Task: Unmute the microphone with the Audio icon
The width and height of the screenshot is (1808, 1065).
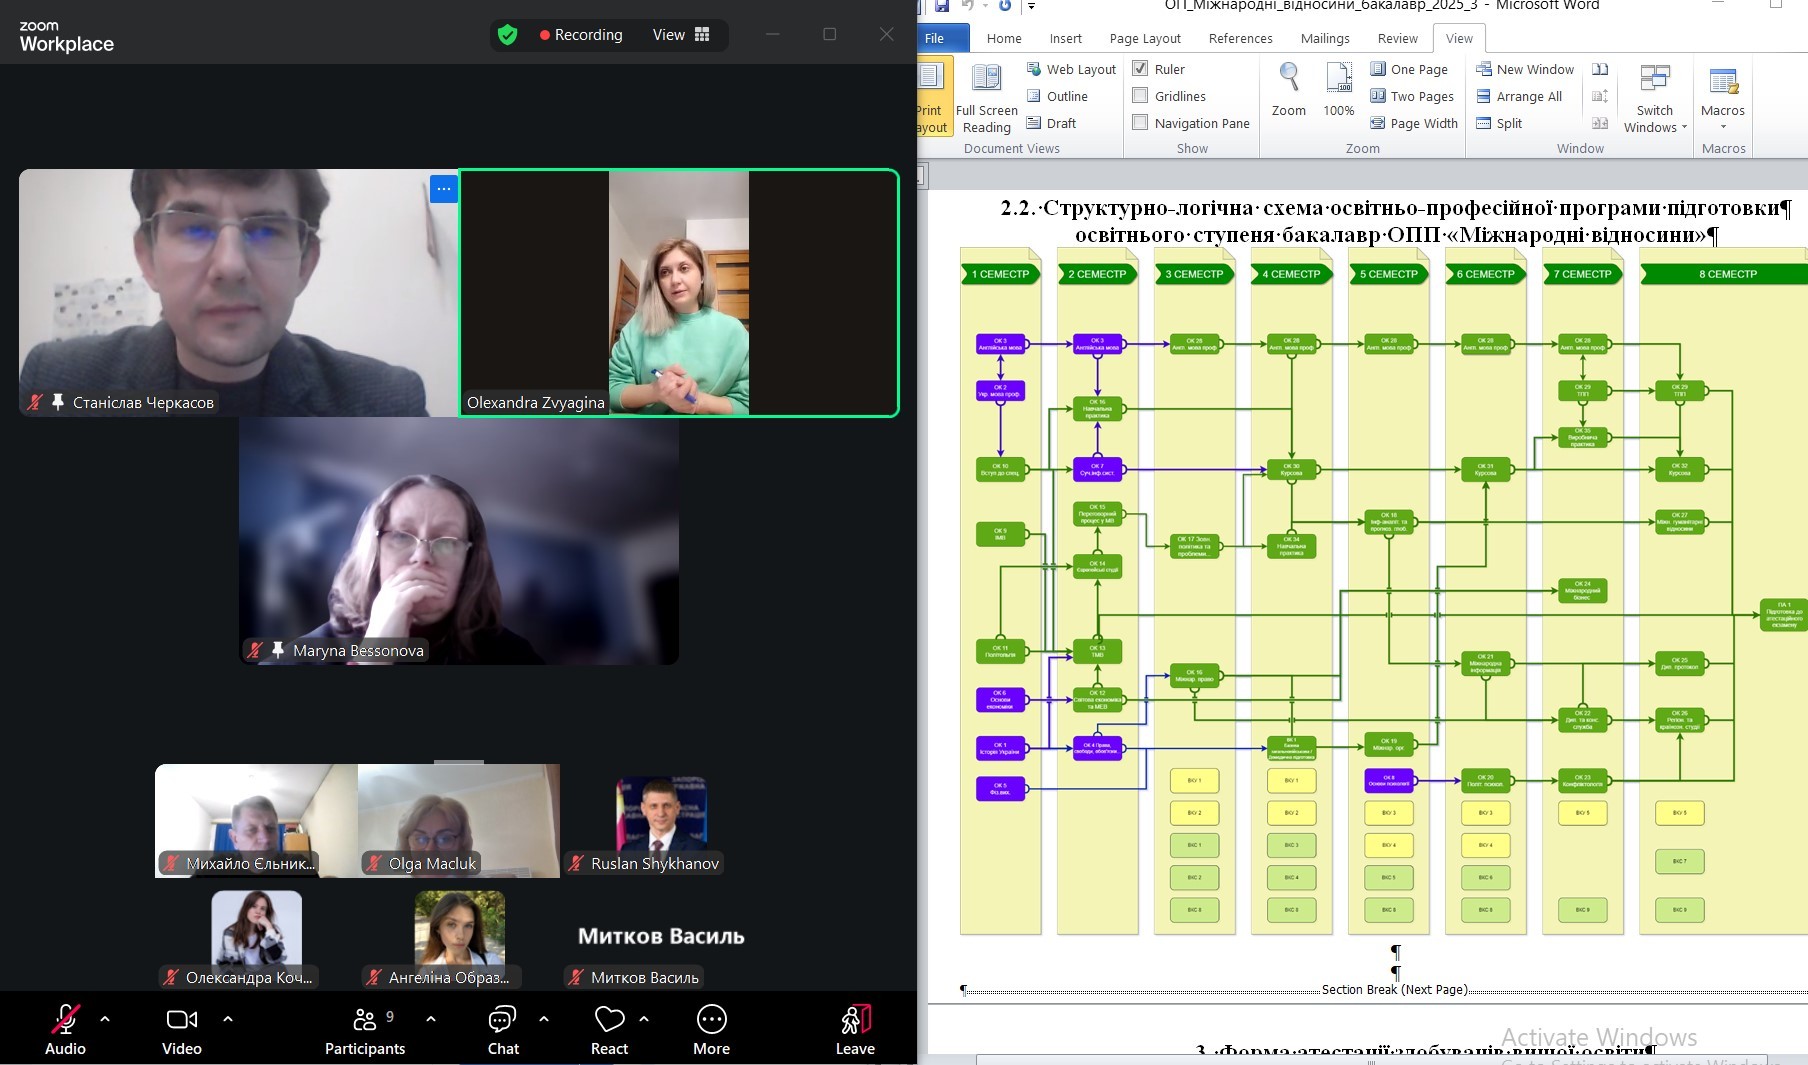Action: pyautogui.click(x=65, y=1020)
